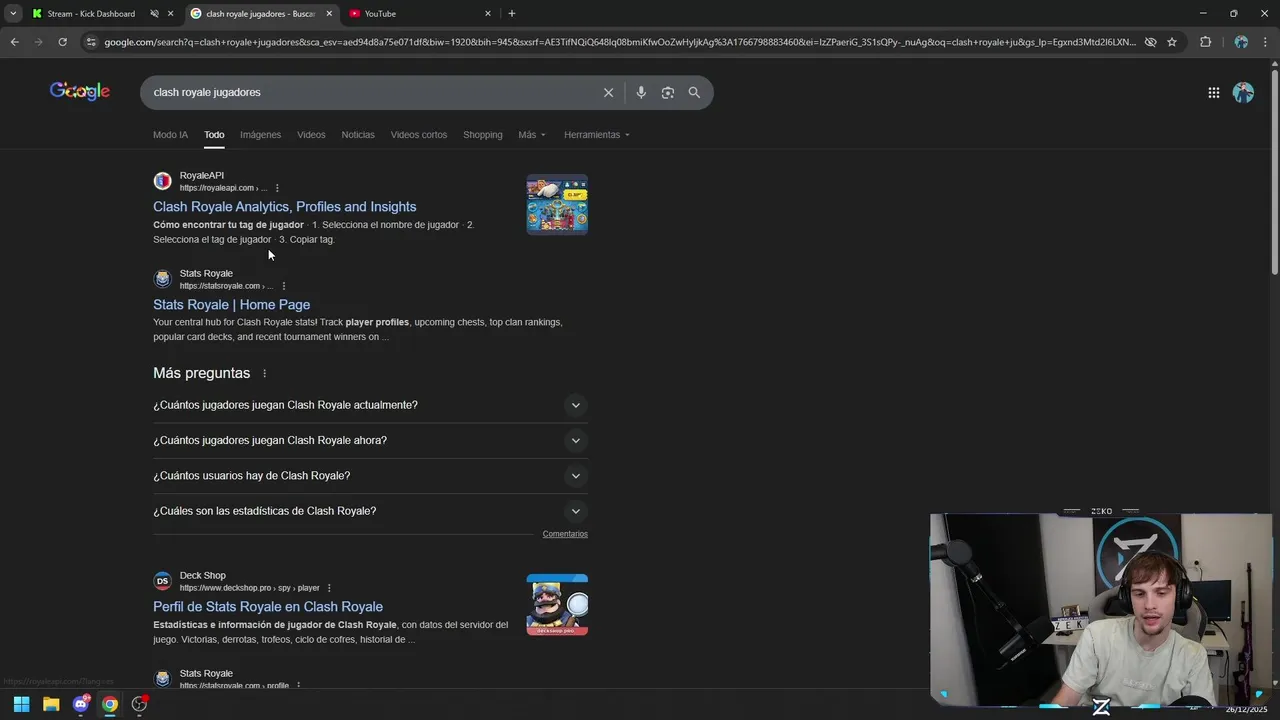The height and width of the screenshot is (720, 1280).
Task: Switch to the Shopping tab
Action: coord(483,135)
